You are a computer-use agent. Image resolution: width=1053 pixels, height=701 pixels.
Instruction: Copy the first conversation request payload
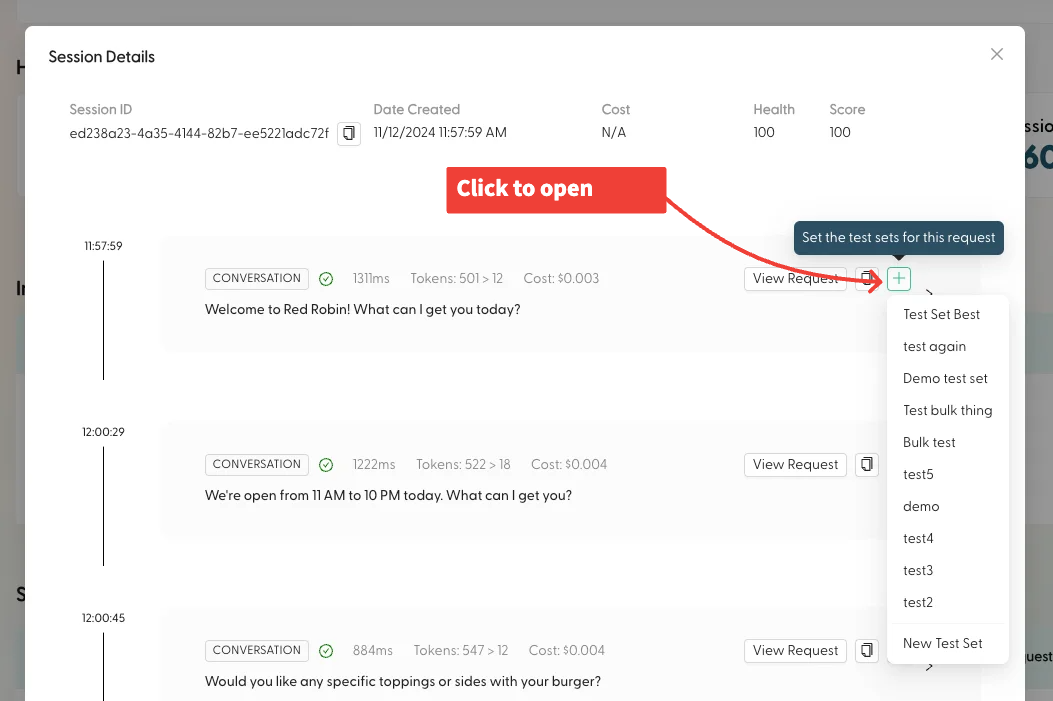point(866,279)
